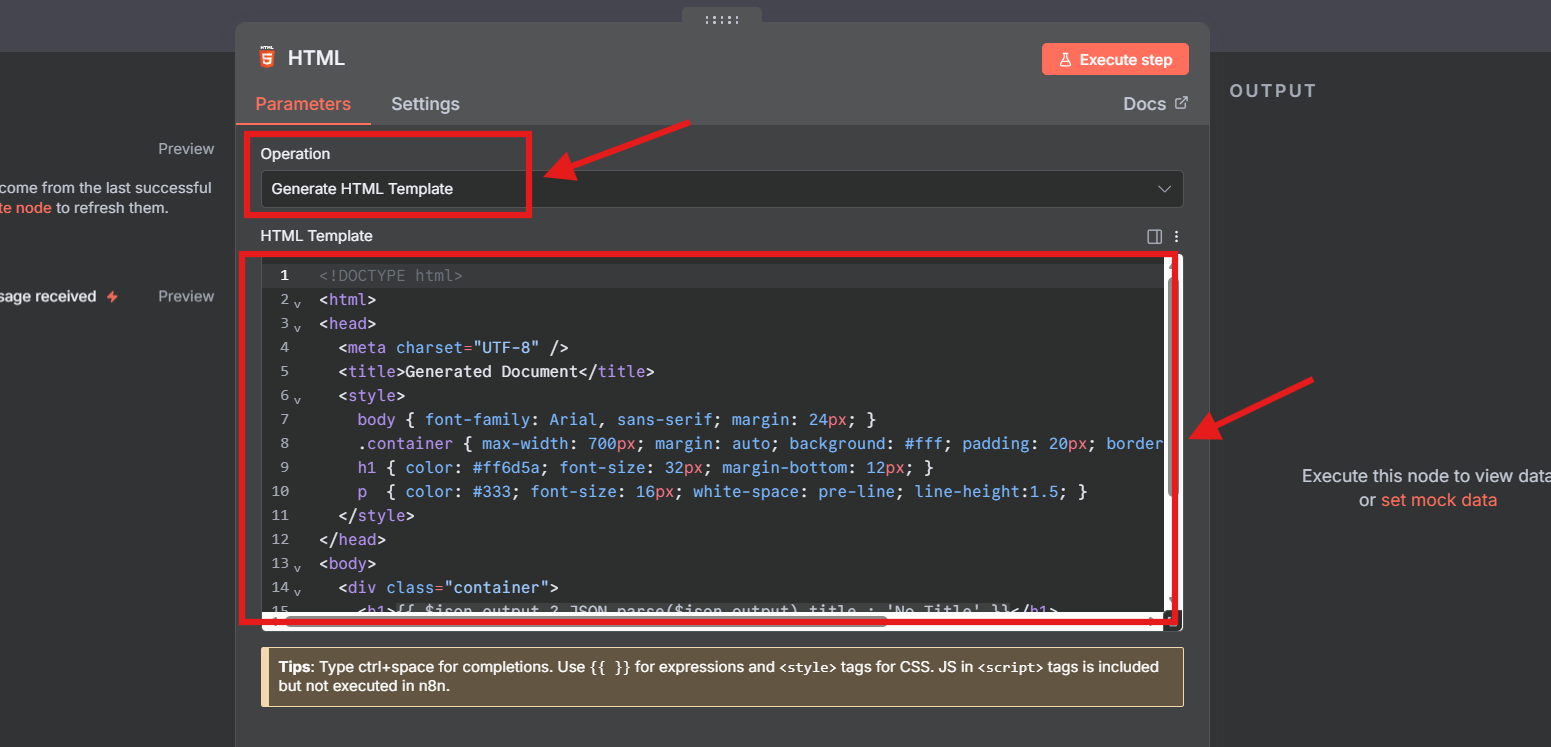Click the external-link icon beside Docs
Viewport: 1551px width, 747px height.
[x=1182, y=103]
